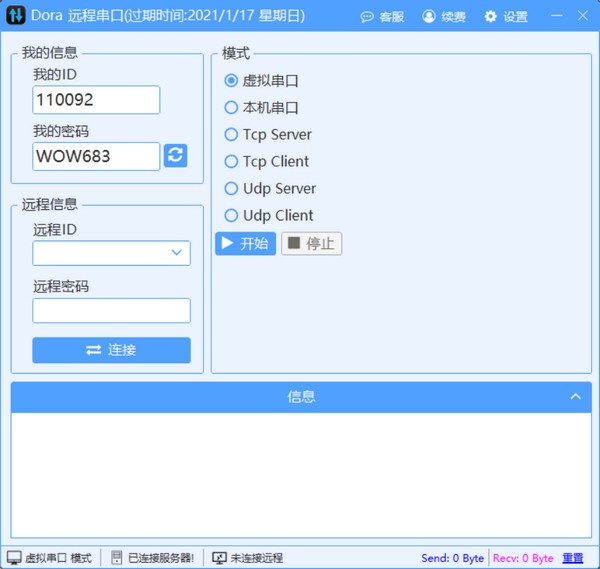Open the renewal (续费) option

click(444, 17)
